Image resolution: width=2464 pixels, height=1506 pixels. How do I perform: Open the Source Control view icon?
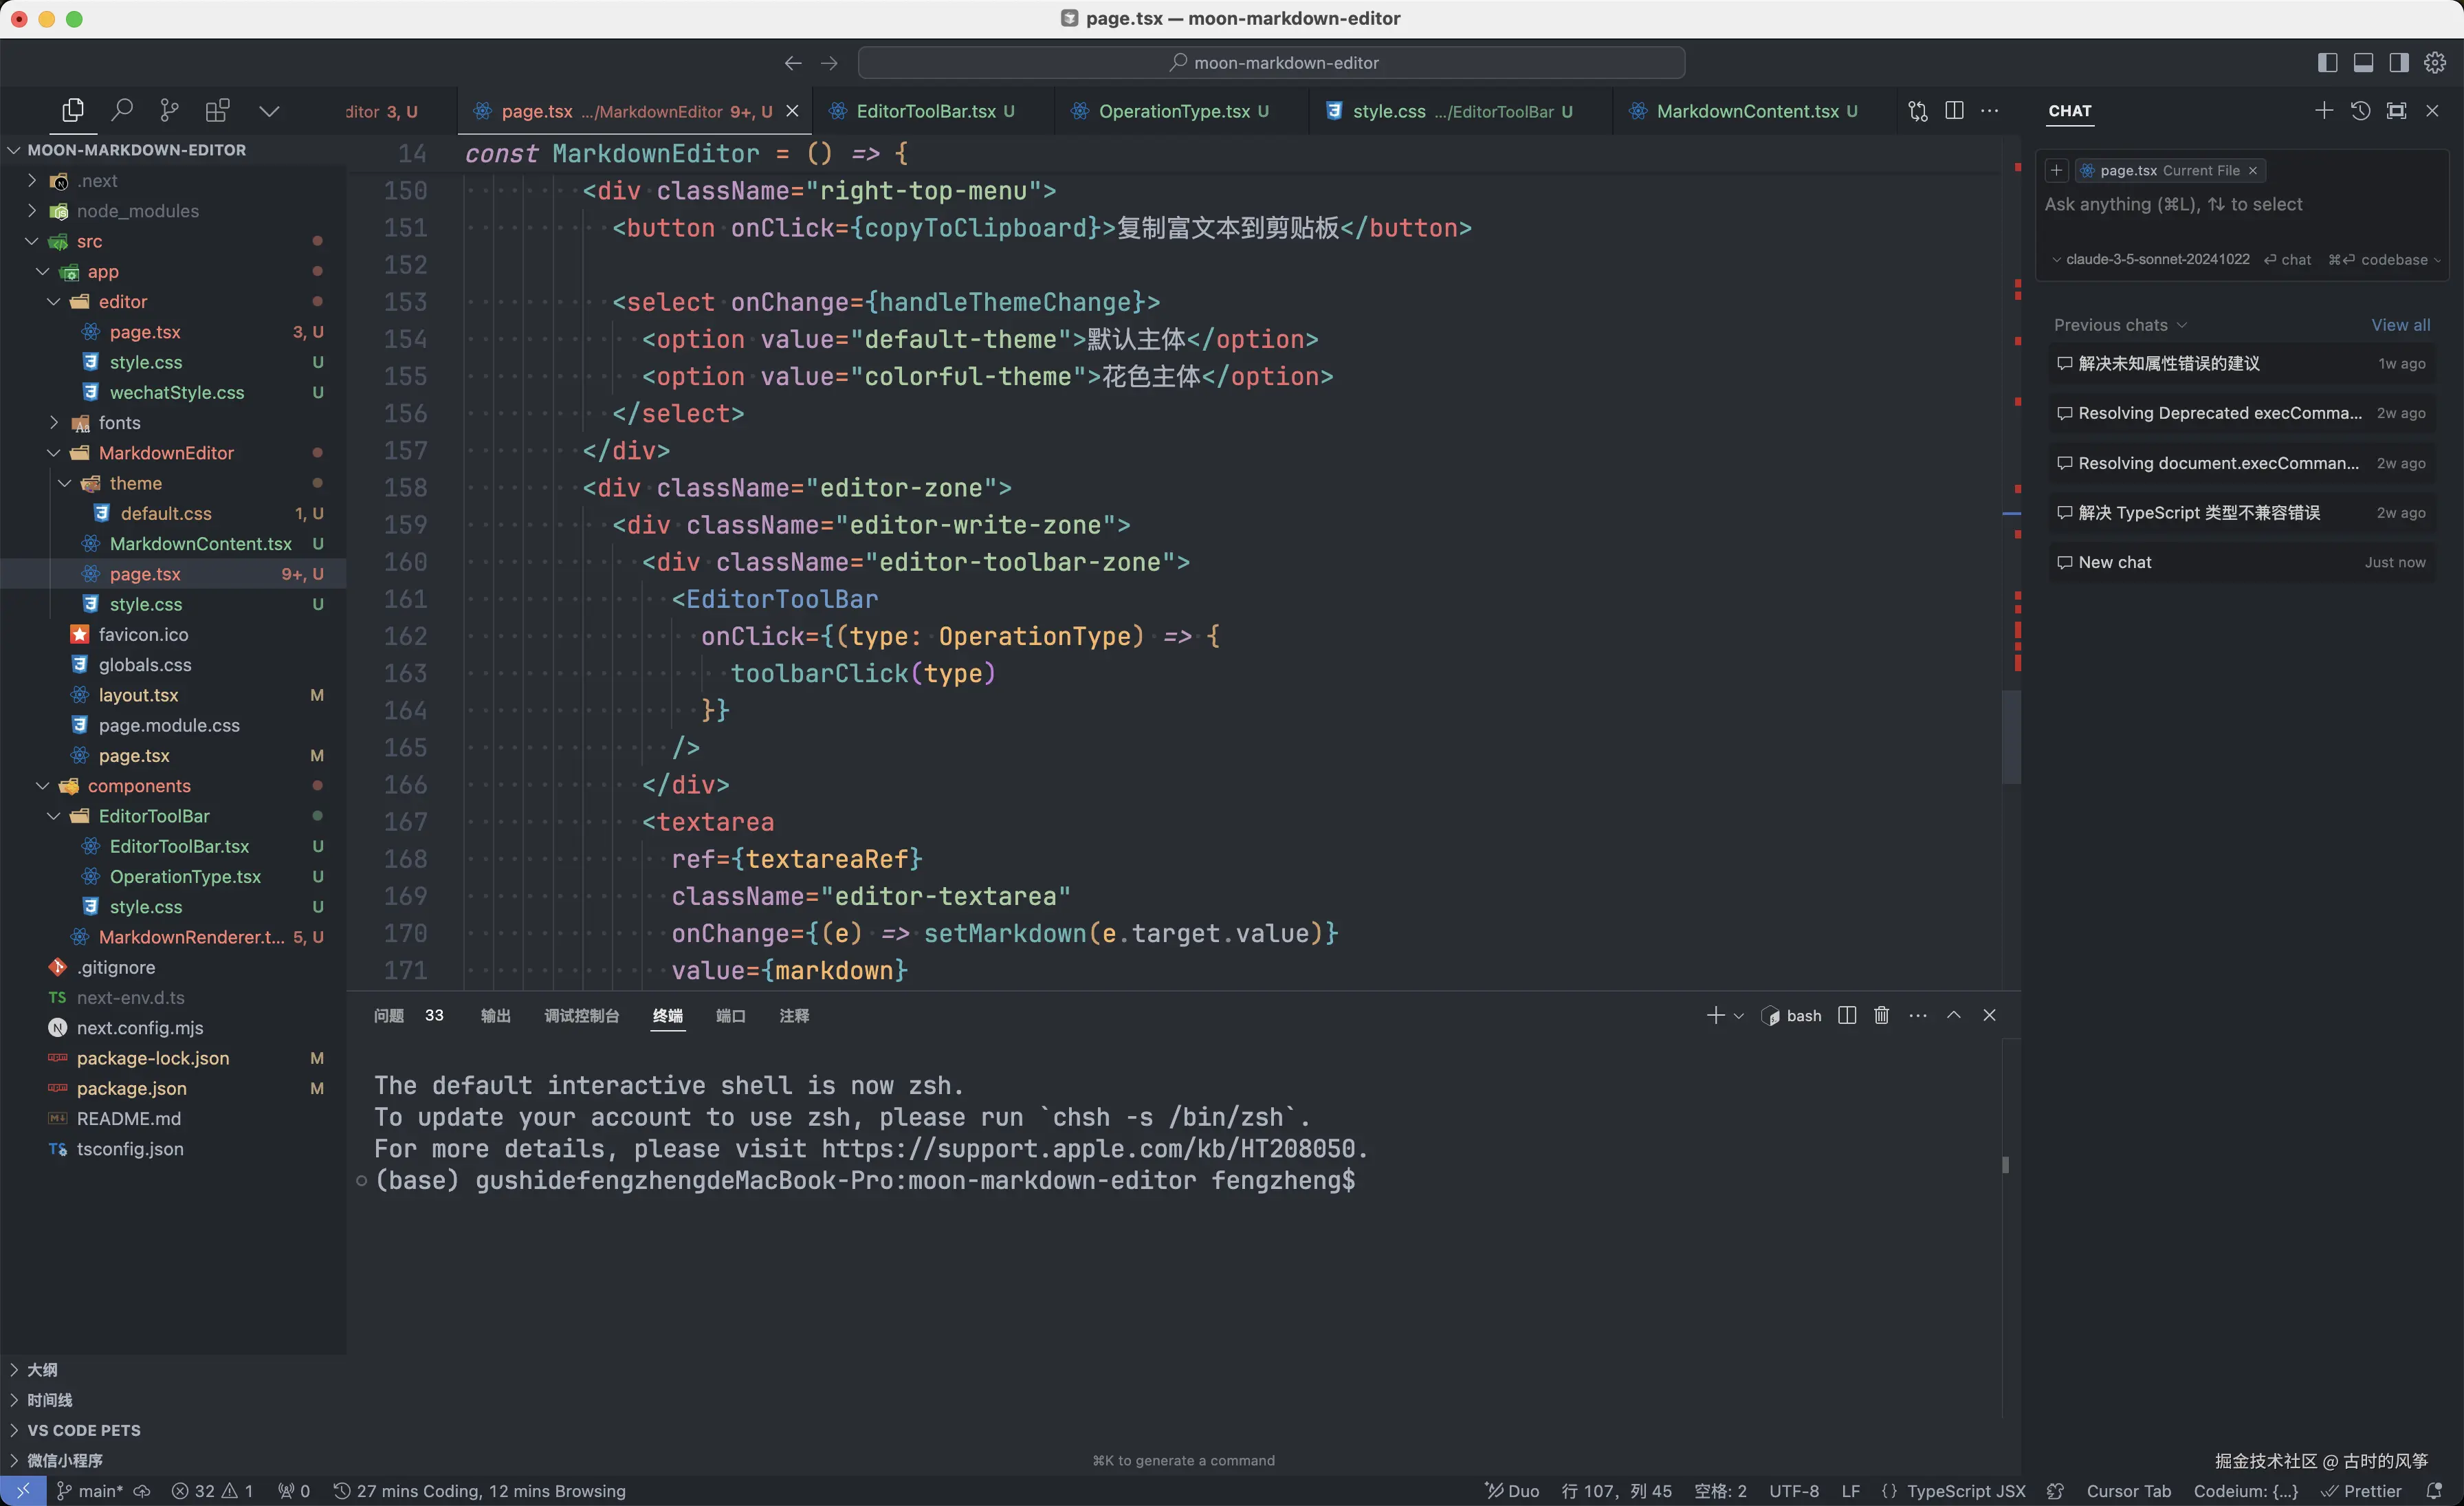[169, 110]
